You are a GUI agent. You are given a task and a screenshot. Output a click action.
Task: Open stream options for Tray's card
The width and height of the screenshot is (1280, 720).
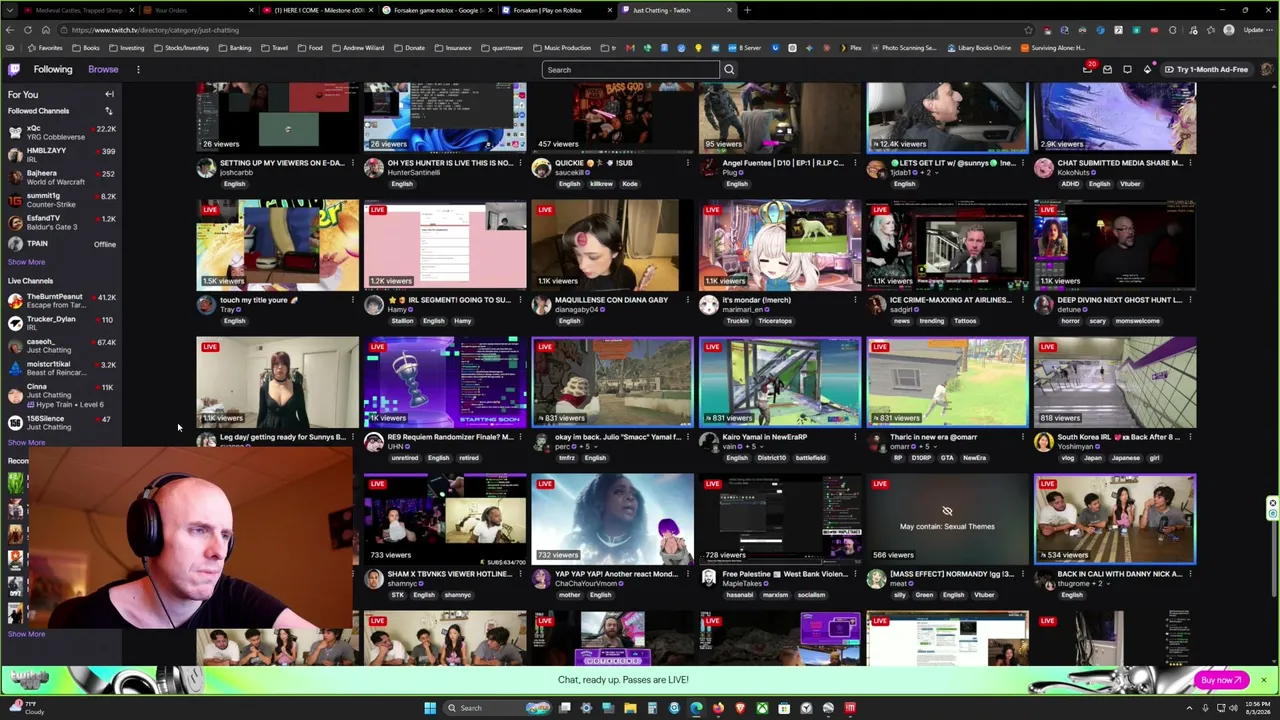(x=353, y=300)
